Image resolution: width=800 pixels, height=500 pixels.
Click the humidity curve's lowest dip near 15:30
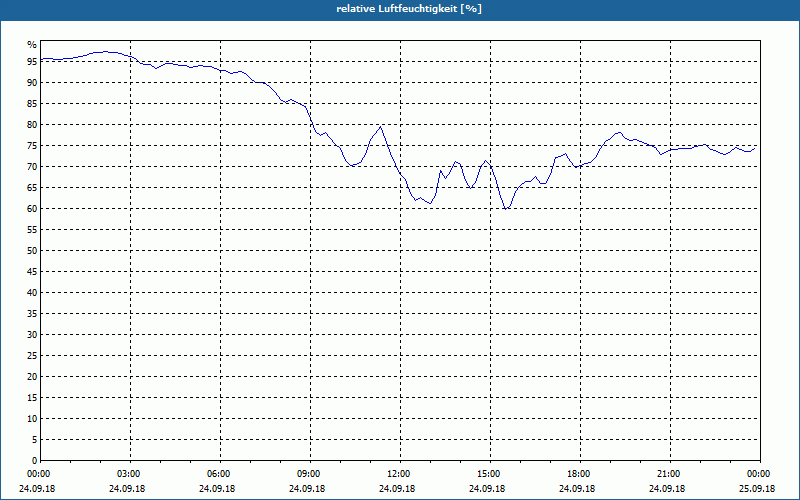coord(506,209)
